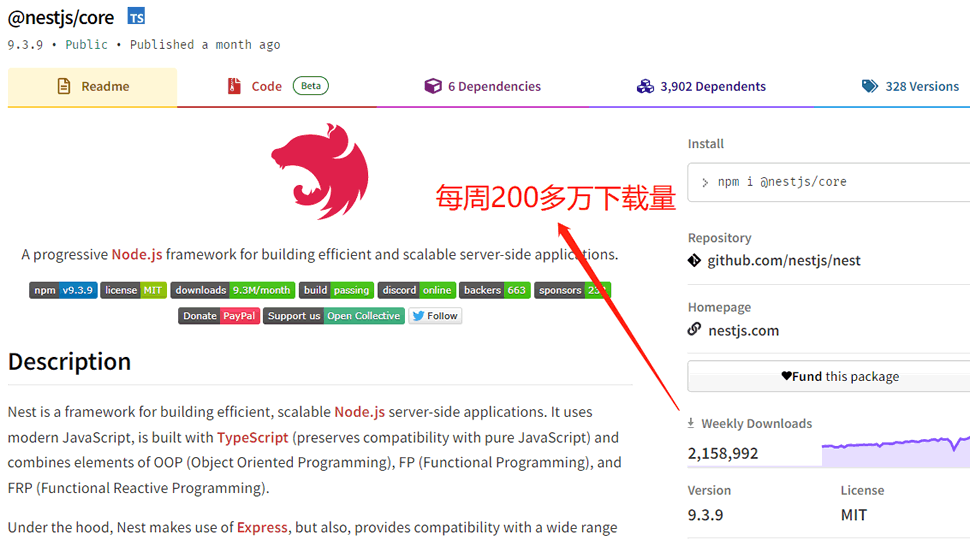Viewport: 970px width, 541px height.
Task: Click the Versions tags icon
Action: pos(870,86)
